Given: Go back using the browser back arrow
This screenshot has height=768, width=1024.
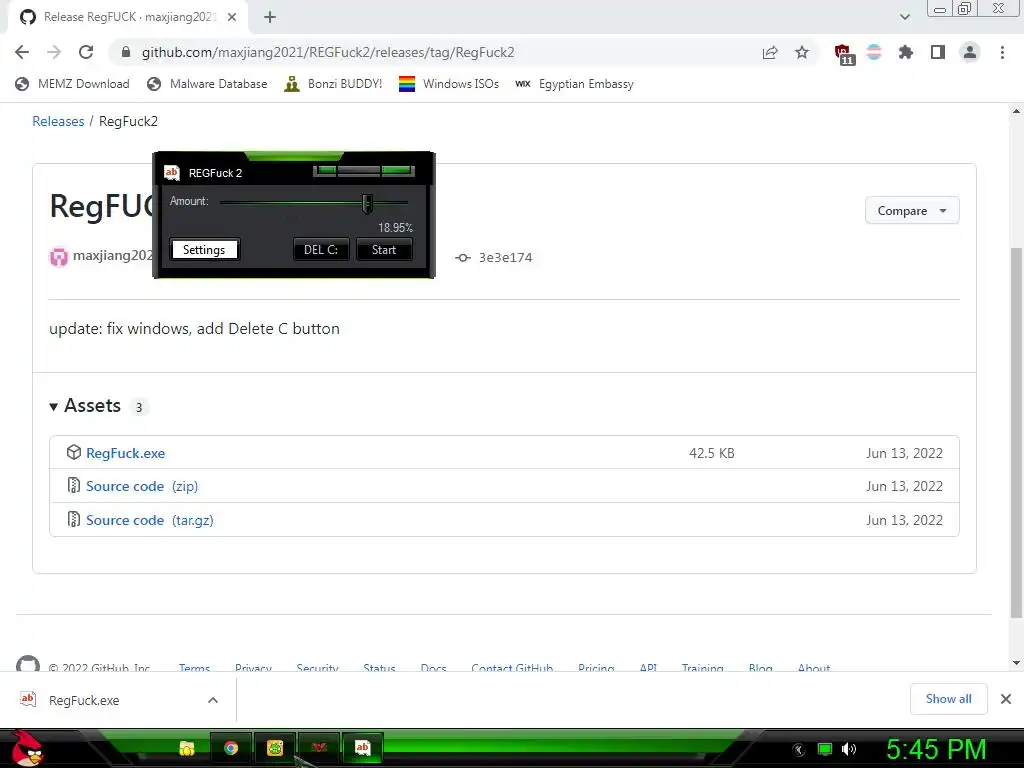Looking at the screenshot, I should tap(22, 52).
